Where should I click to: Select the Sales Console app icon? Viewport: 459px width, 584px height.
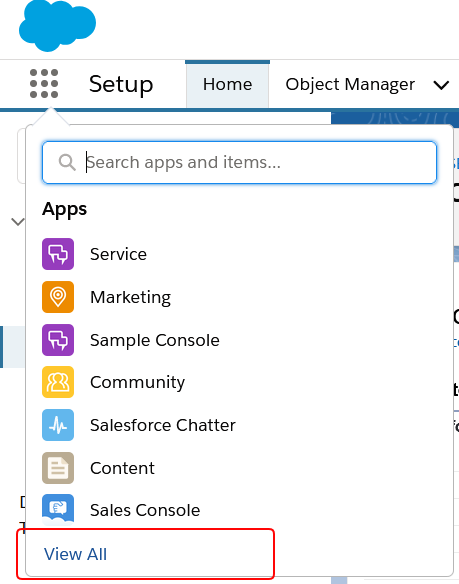point(58,510)
